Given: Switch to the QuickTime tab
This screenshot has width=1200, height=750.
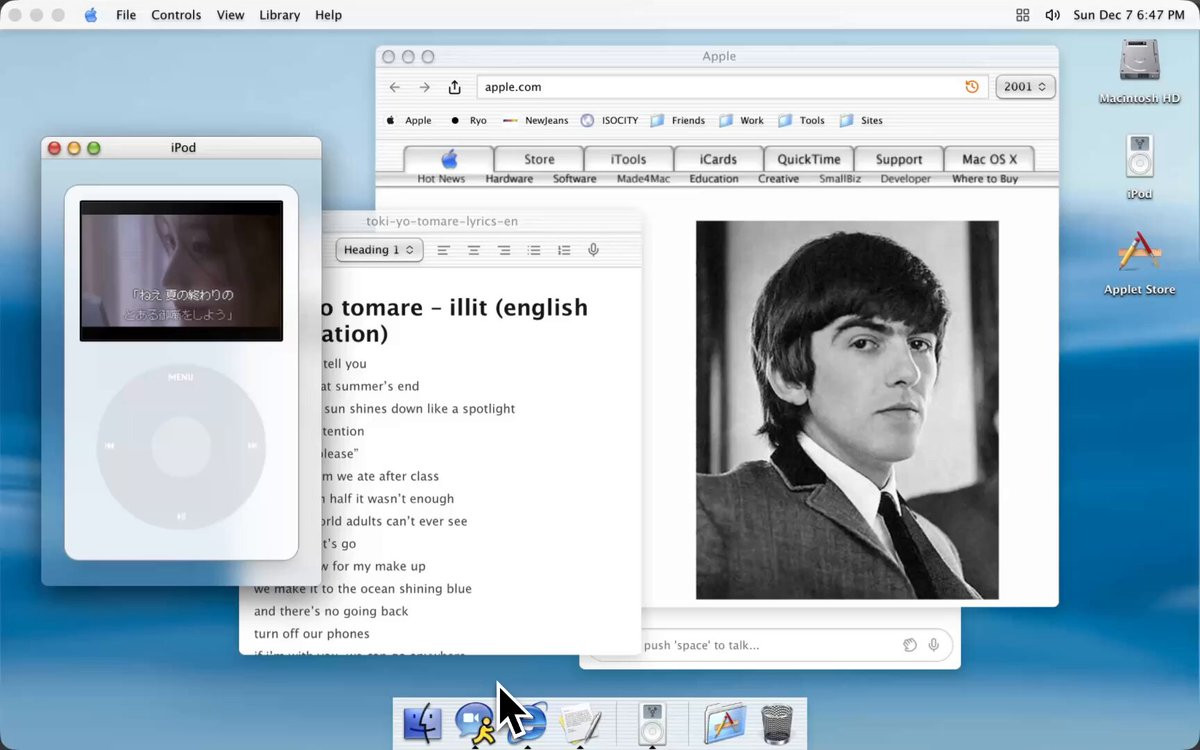Looking at the screenshot, I should (x=808, y=159).
